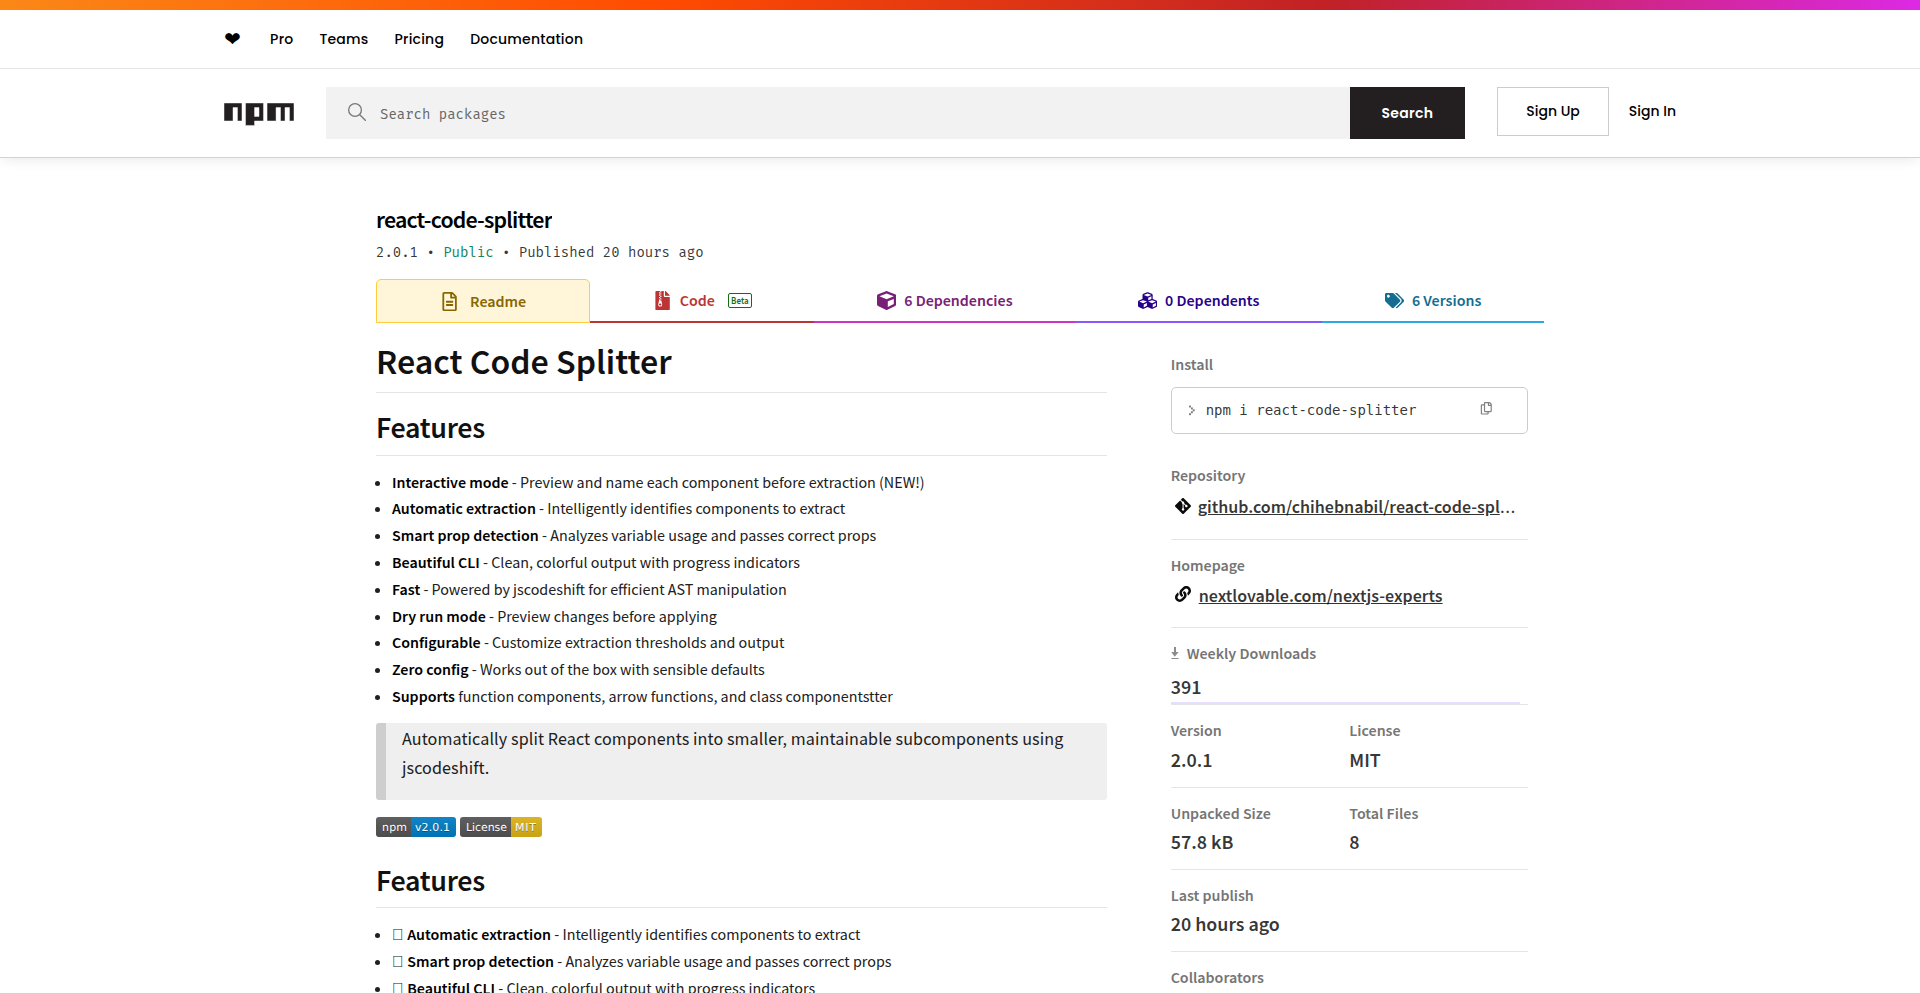View the 6 Dependencies tab
The height and width of the screenshot is (993, 1920).
(x=945, y=301)
